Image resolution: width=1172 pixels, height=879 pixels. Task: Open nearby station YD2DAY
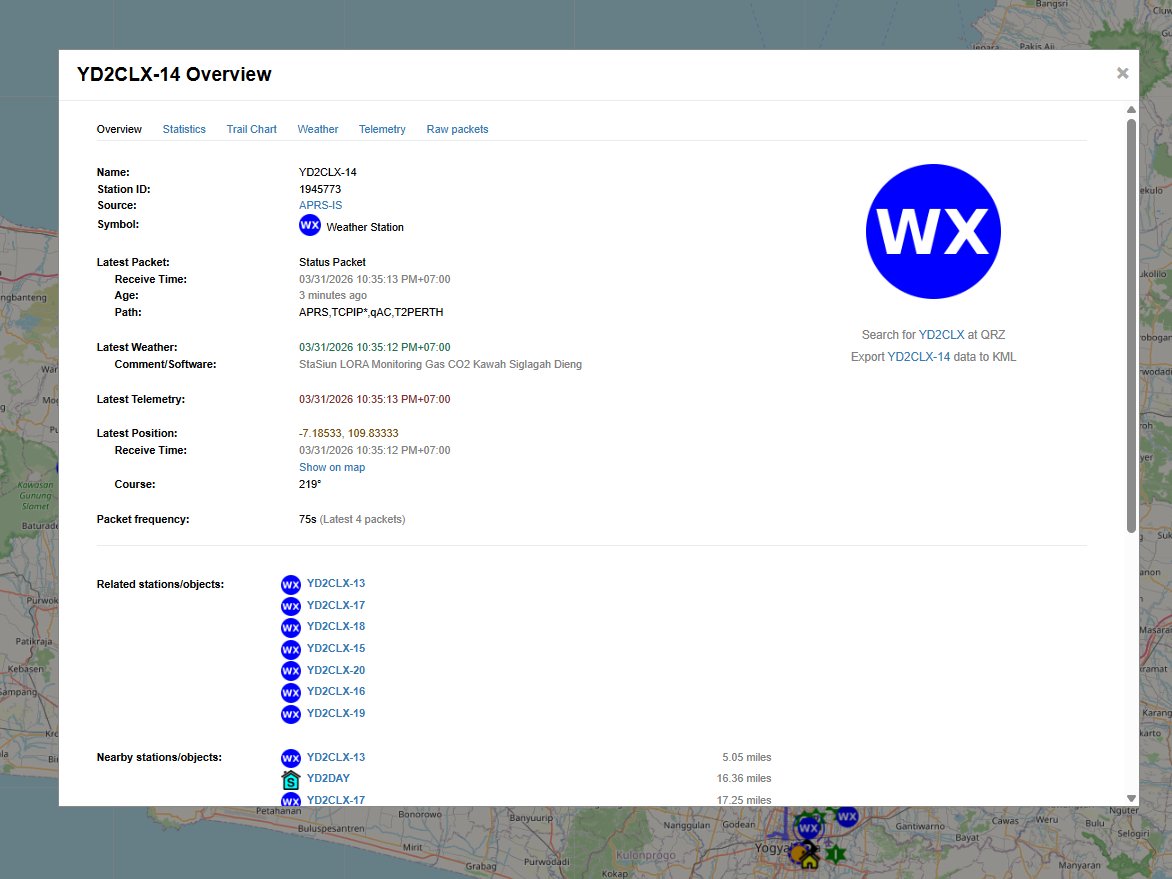coord(328,778)
